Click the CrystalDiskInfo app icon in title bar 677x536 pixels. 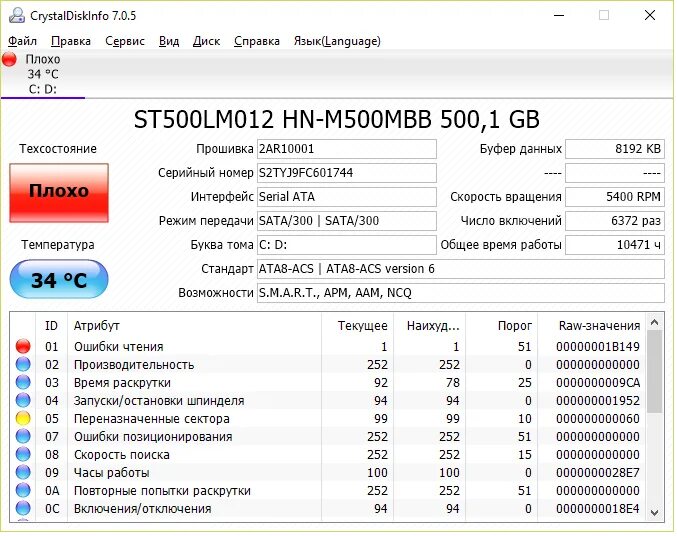tap(17, 16)
